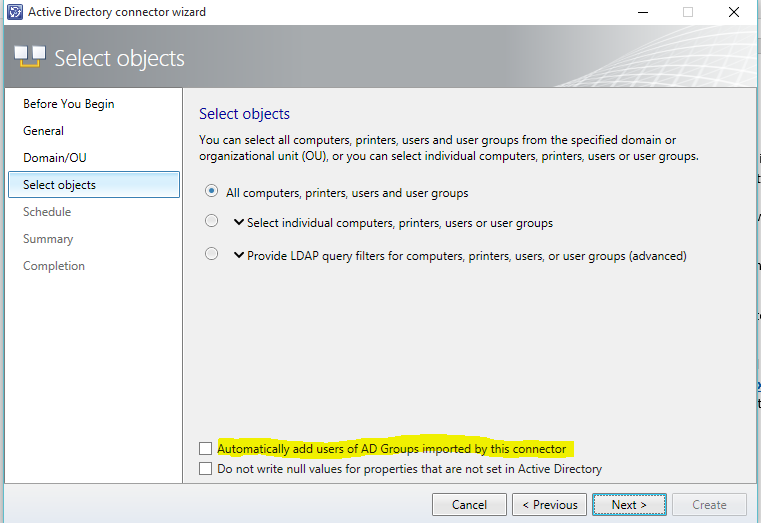Screen dimensions: 761x523
Task: Open the General step
Action: [x=43, y=131]
